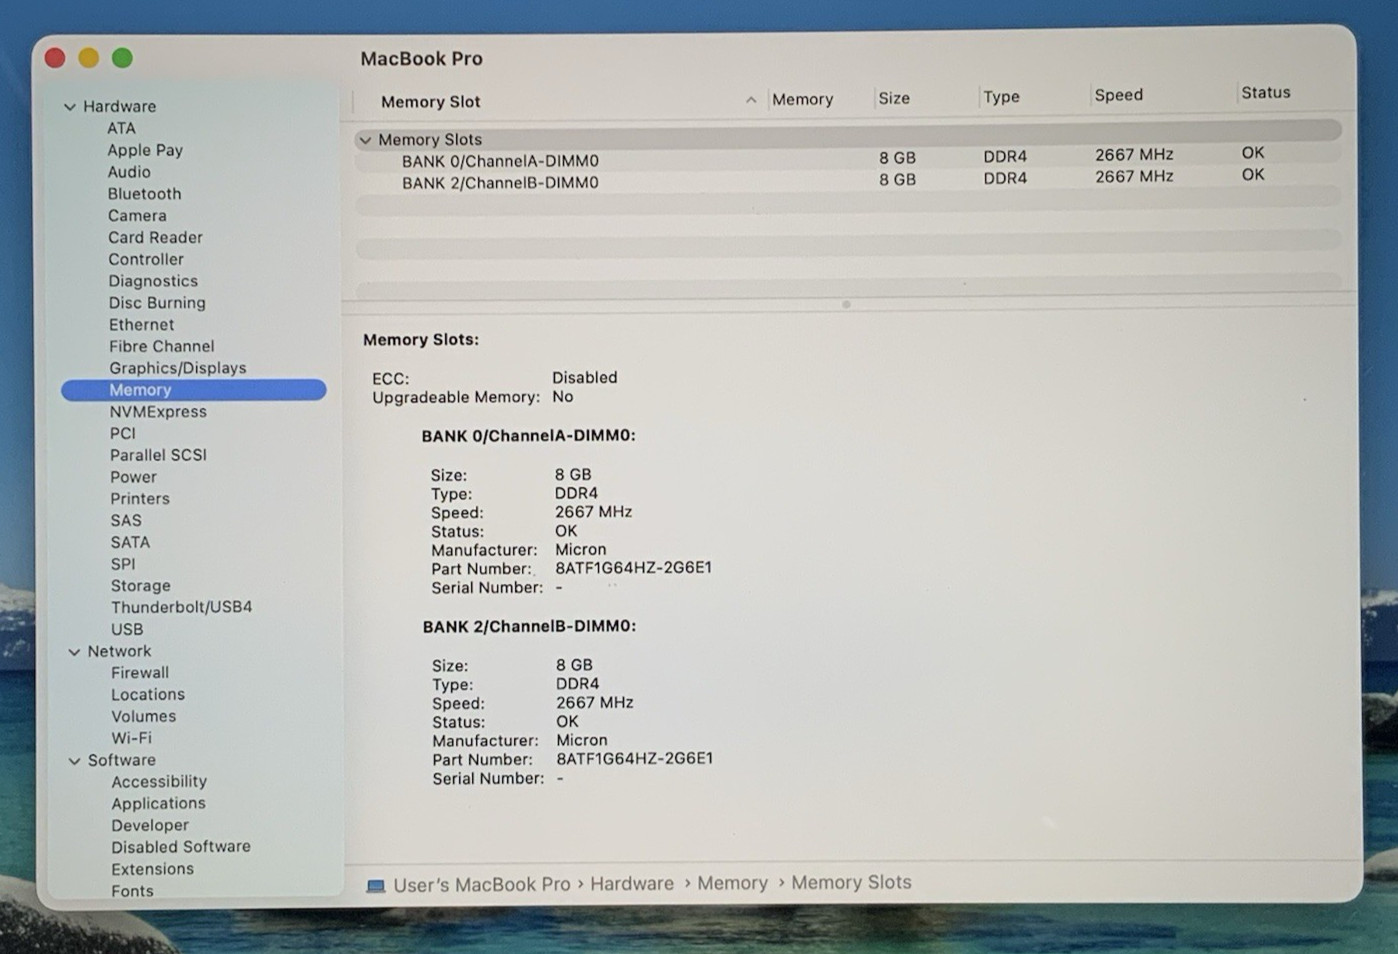Minimize the window with yellow button
This screenshot has width=1398, height=954.
(x=89, y=58)
